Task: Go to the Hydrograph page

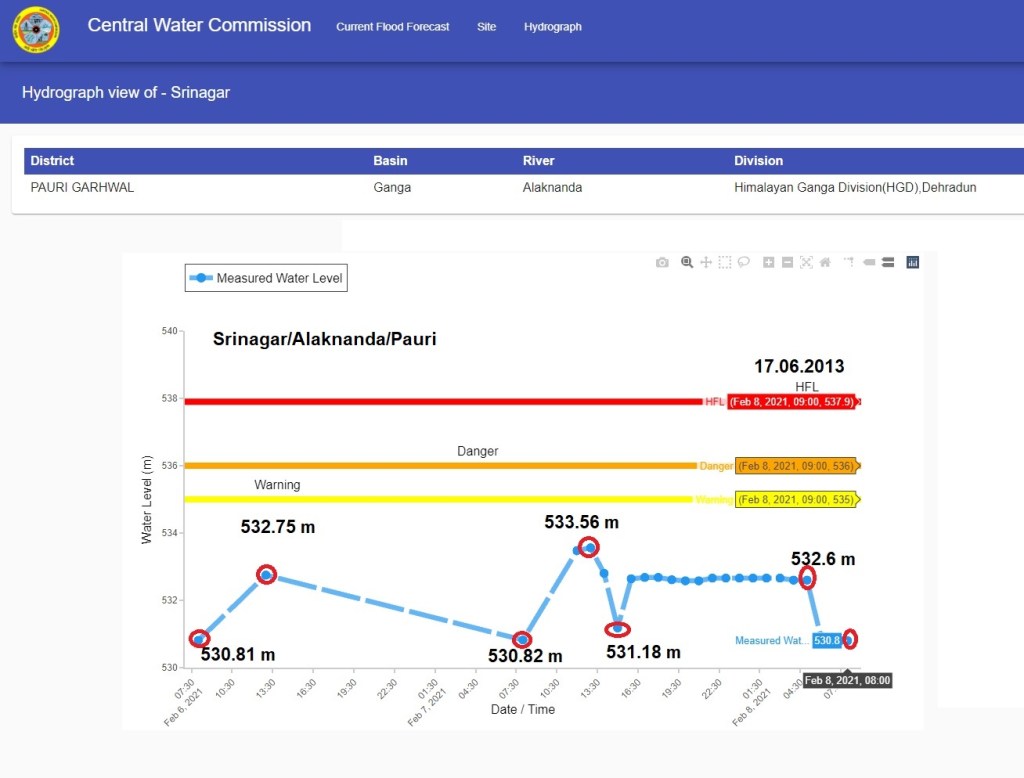Action: 552,27
